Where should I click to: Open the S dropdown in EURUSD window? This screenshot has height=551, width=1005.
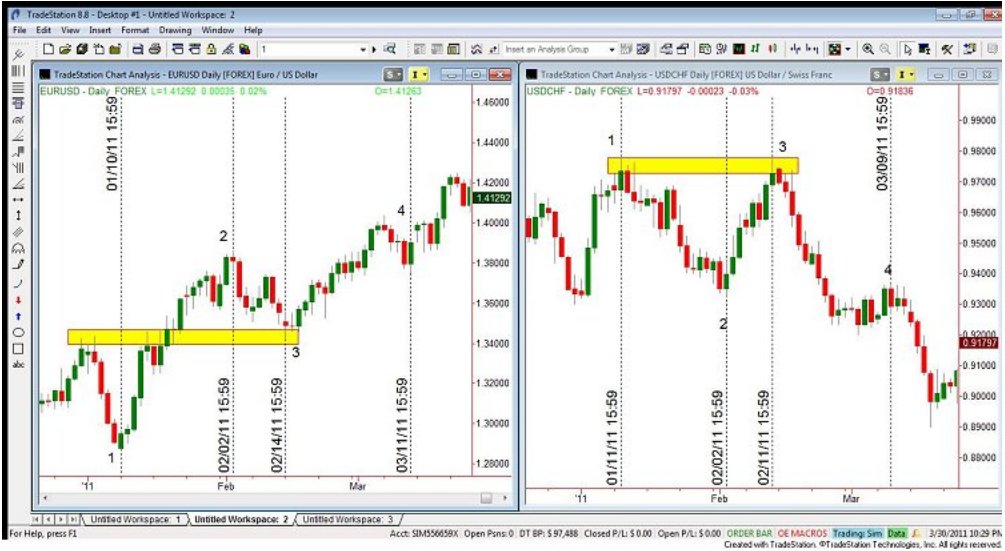(x=393, y=75)
